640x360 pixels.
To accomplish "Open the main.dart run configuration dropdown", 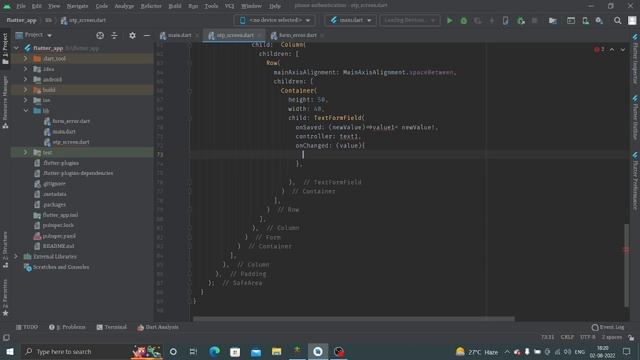I will coord(351,20).
